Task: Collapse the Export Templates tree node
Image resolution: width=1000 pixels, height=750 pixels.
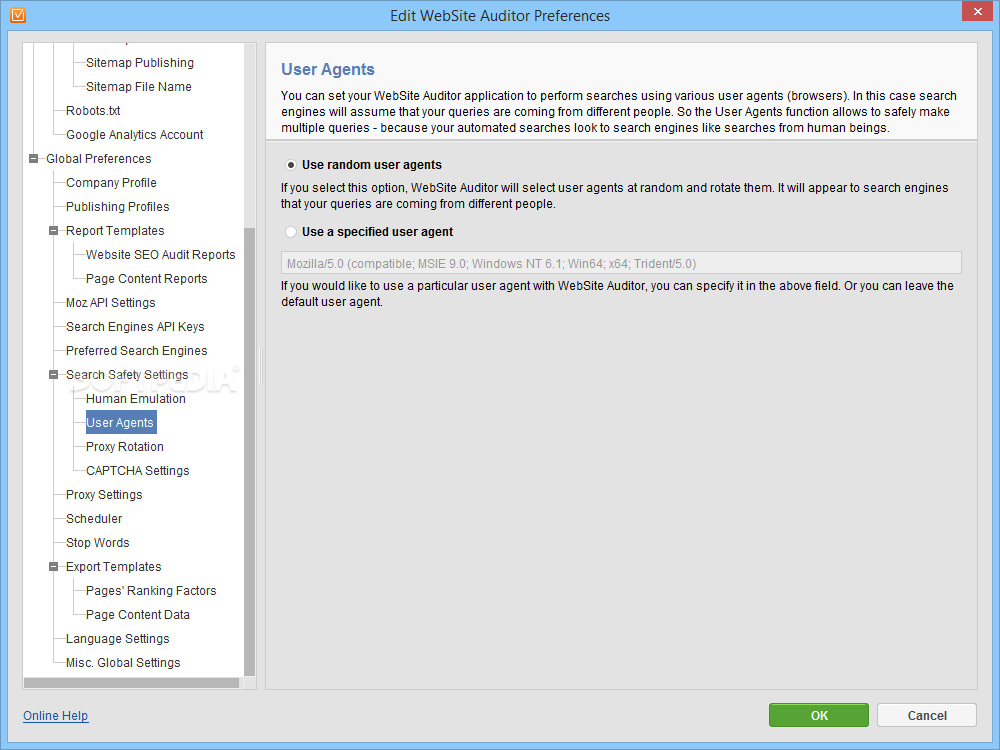Action: coord(54,567)
